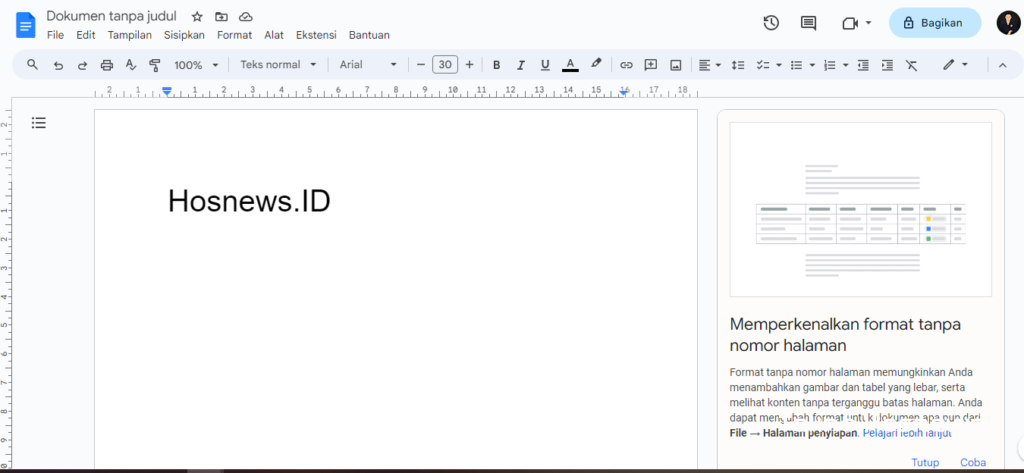Open the Ekstensi menu

click(316, 35)
